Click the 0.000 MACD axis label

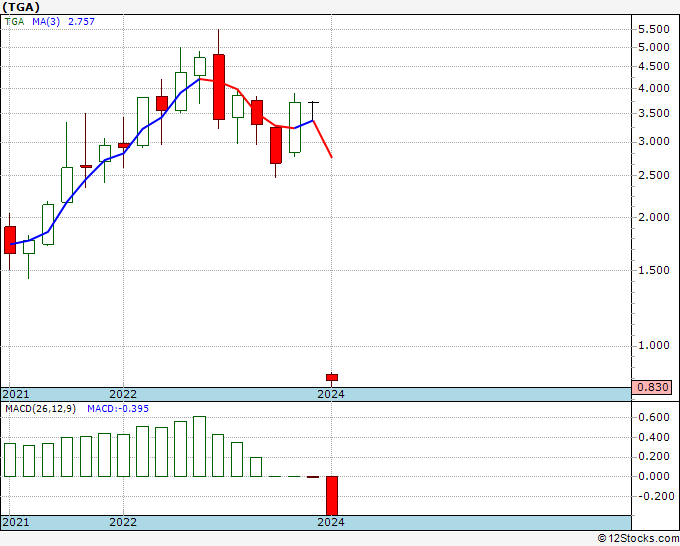(x=654, y=477)
